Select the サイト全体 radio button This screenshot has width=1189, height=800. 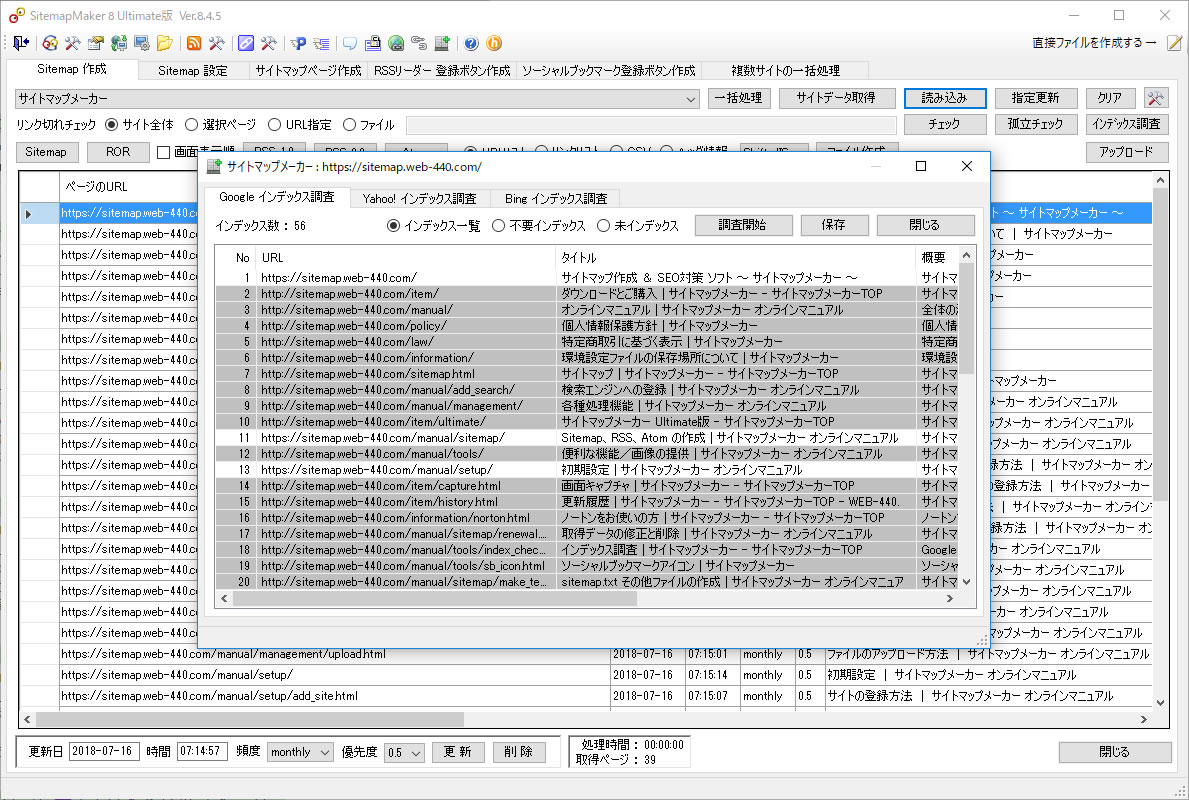111,124
